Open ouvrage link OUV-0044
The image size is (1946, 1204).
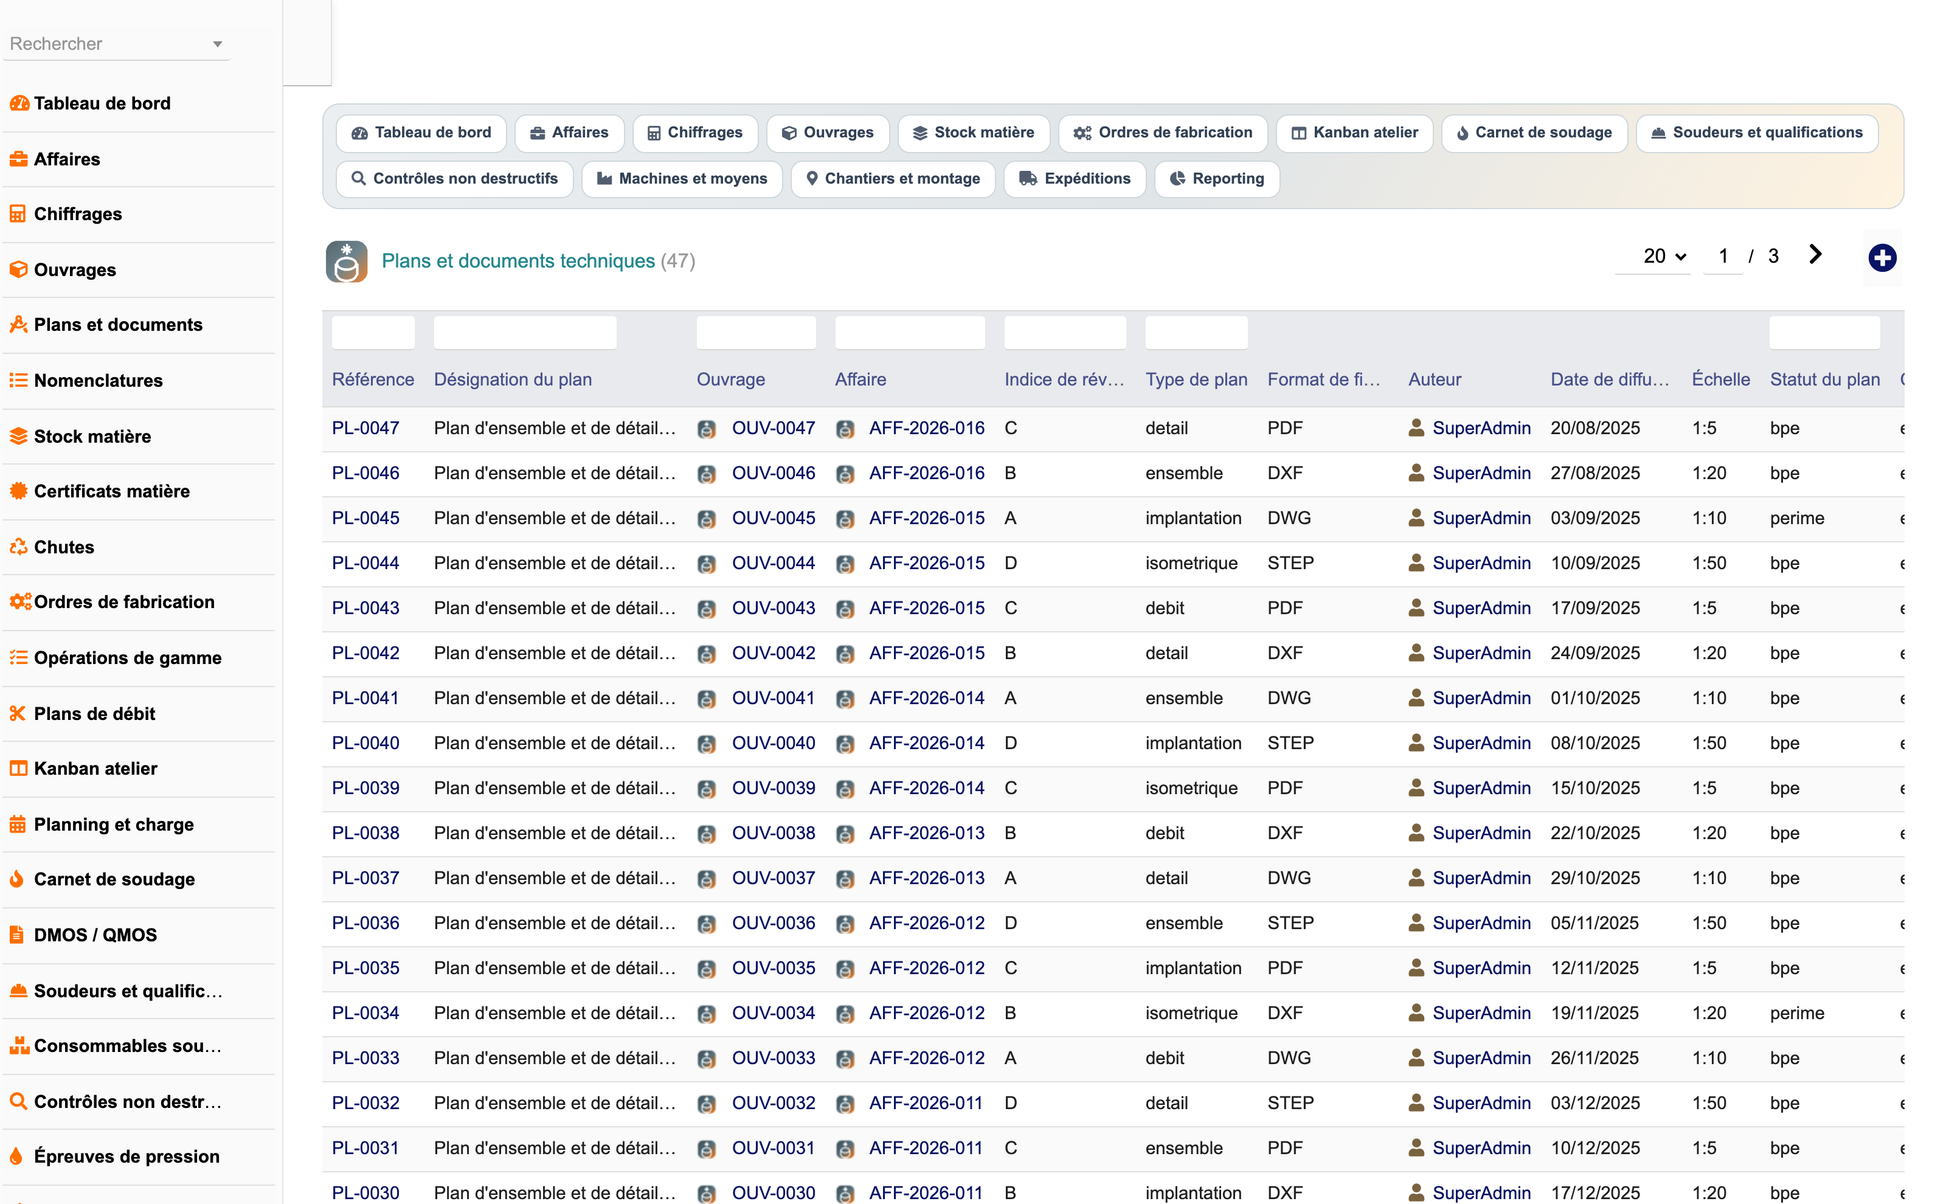point(773,563)
